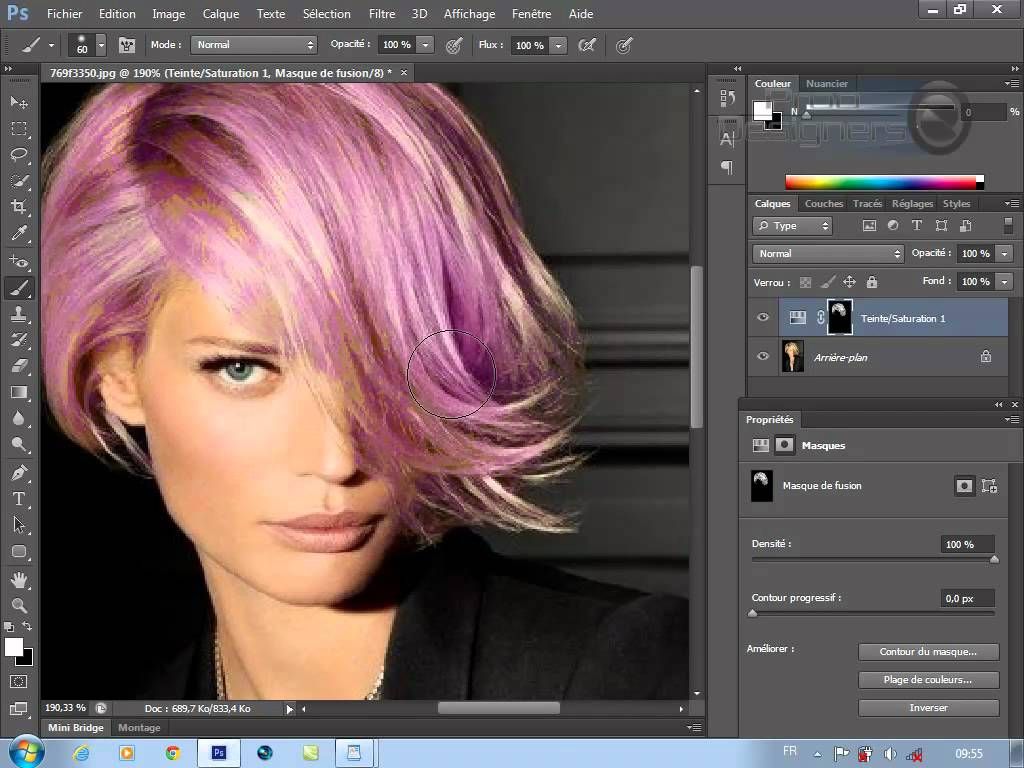Expand the Opacité dropdown in options bar
Screen dimensions: 1024x768
click(425, 45)
